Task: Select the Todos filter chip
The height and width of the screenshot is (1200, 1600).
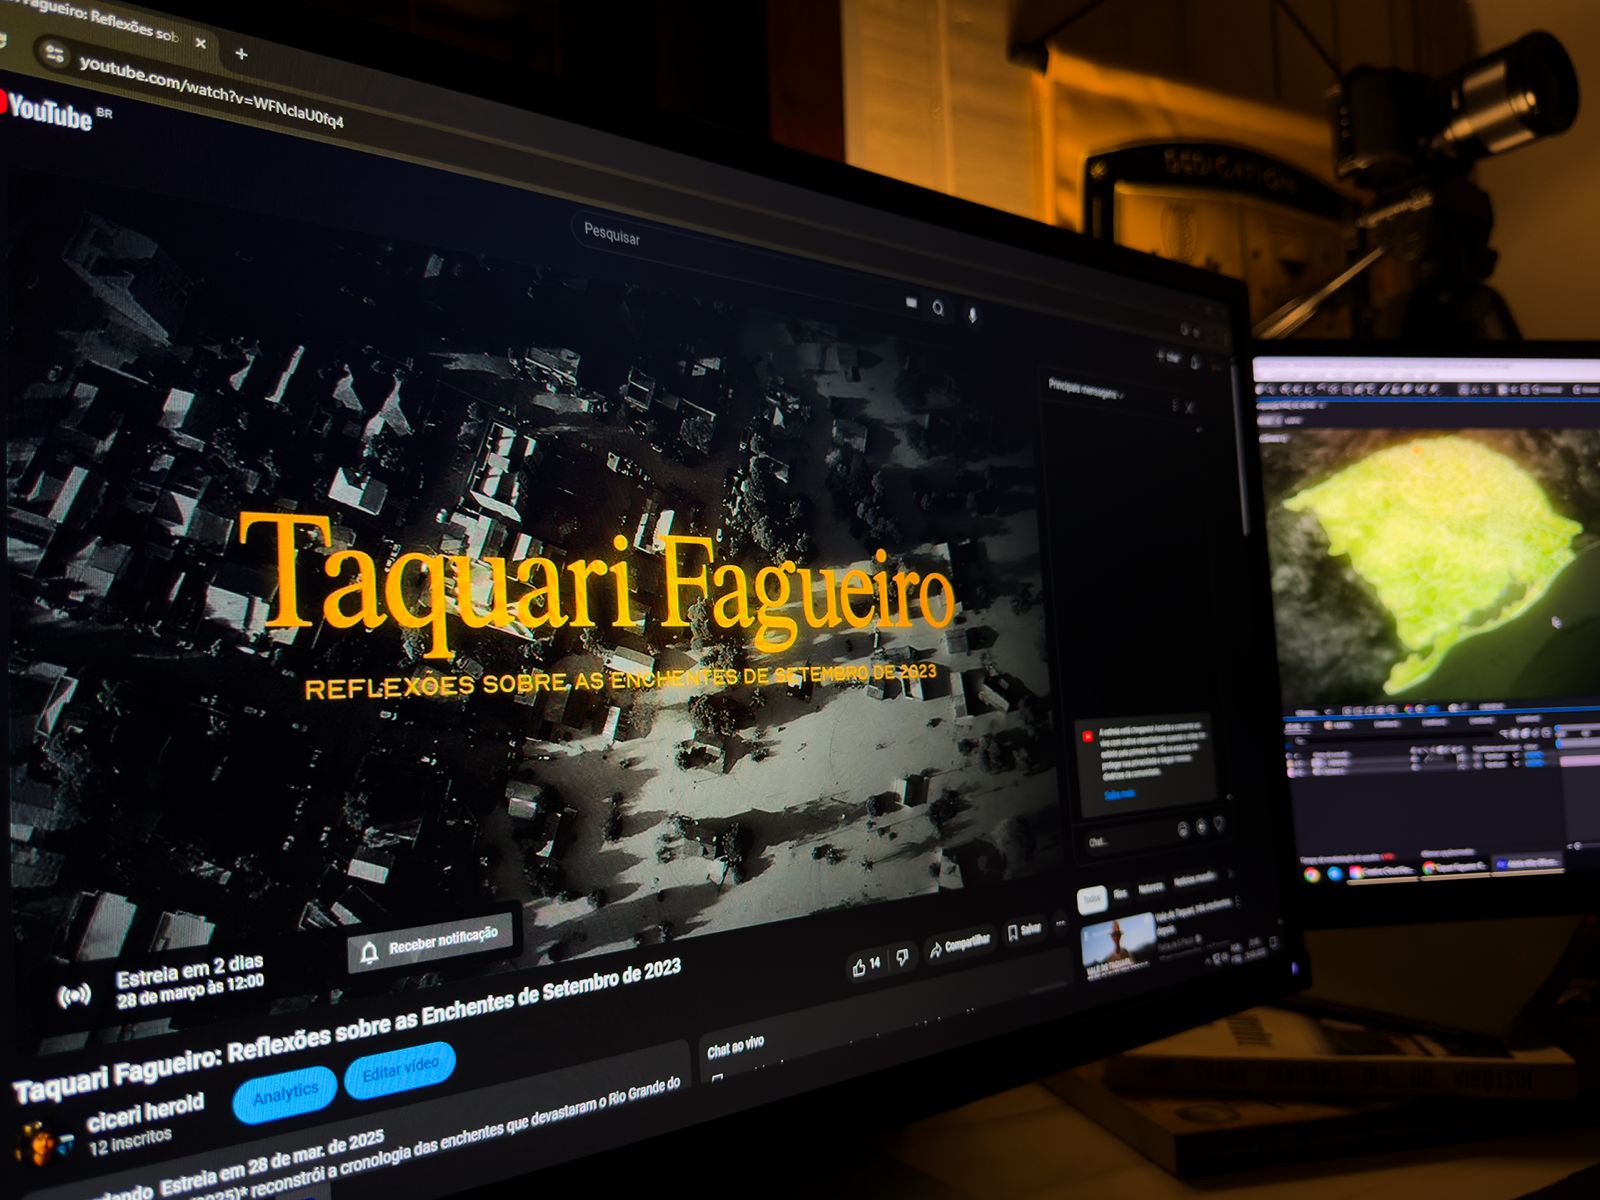Action: (x=1091, y=899)
